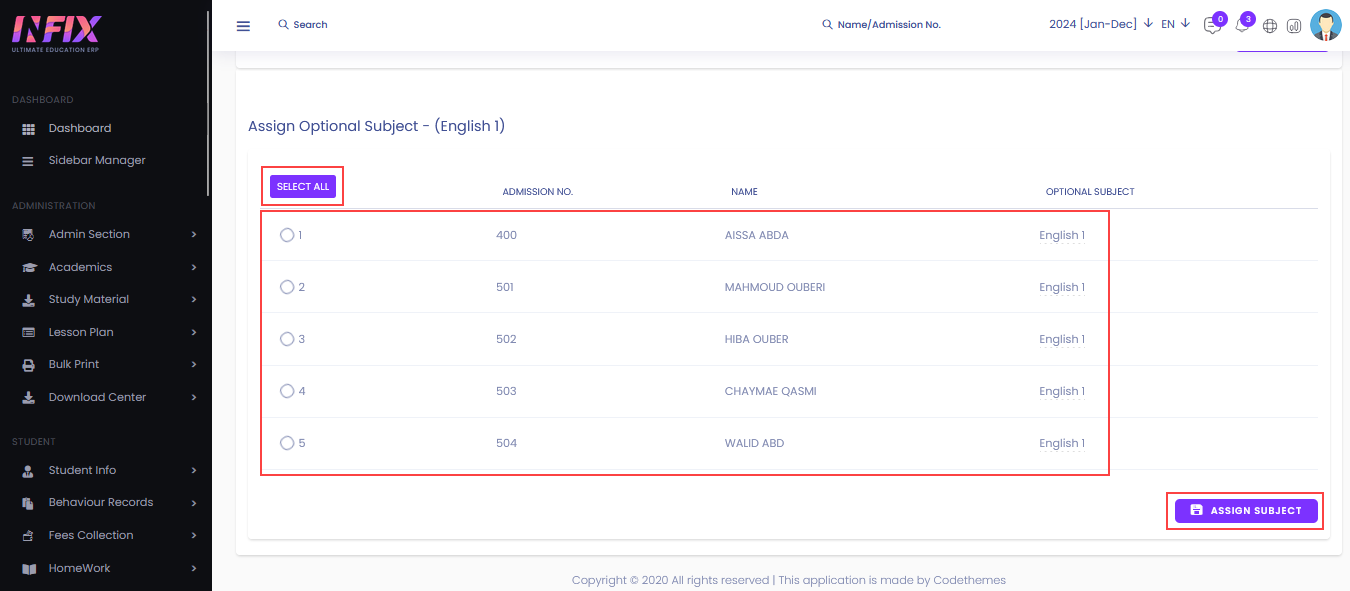Click the Admin Section icon
The width and height of the screenshot is (1350, 591).
pyautogui.click(x=29, y=235)
